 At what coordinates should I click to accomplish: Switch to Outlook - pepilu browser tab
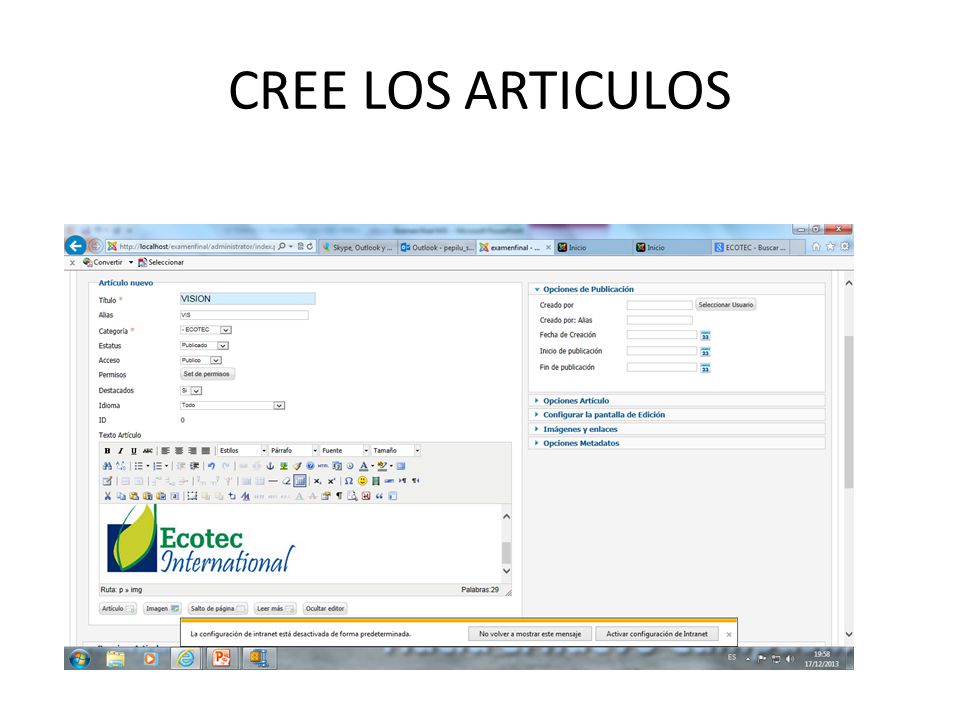(437, 247)
